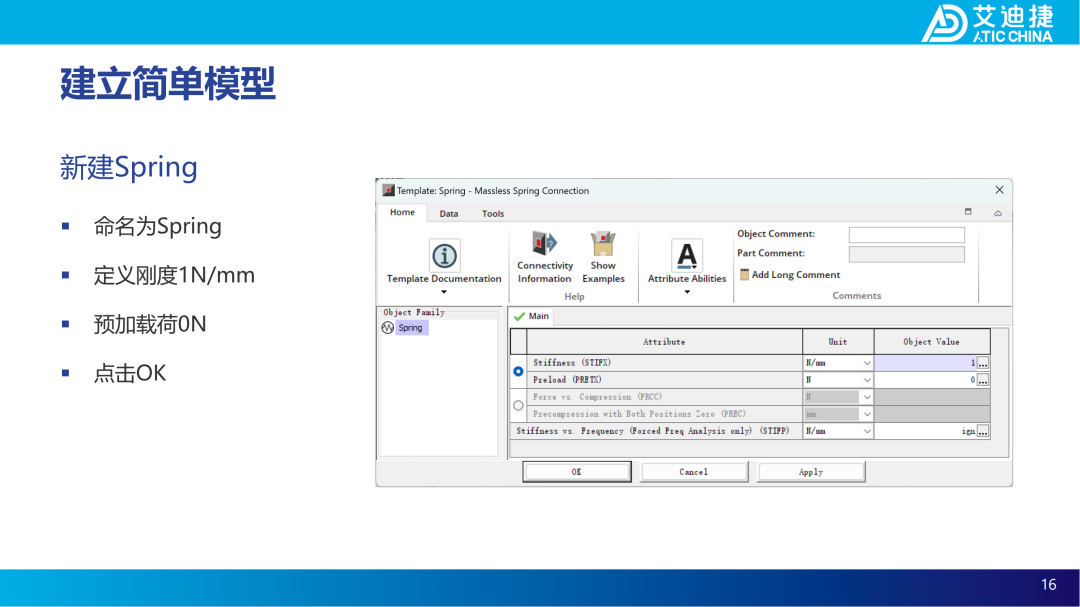This screenshot has width=1080, height=607.
Task: Expand Stiffness vs. Frequency unit dropdown
Action: 866,431
